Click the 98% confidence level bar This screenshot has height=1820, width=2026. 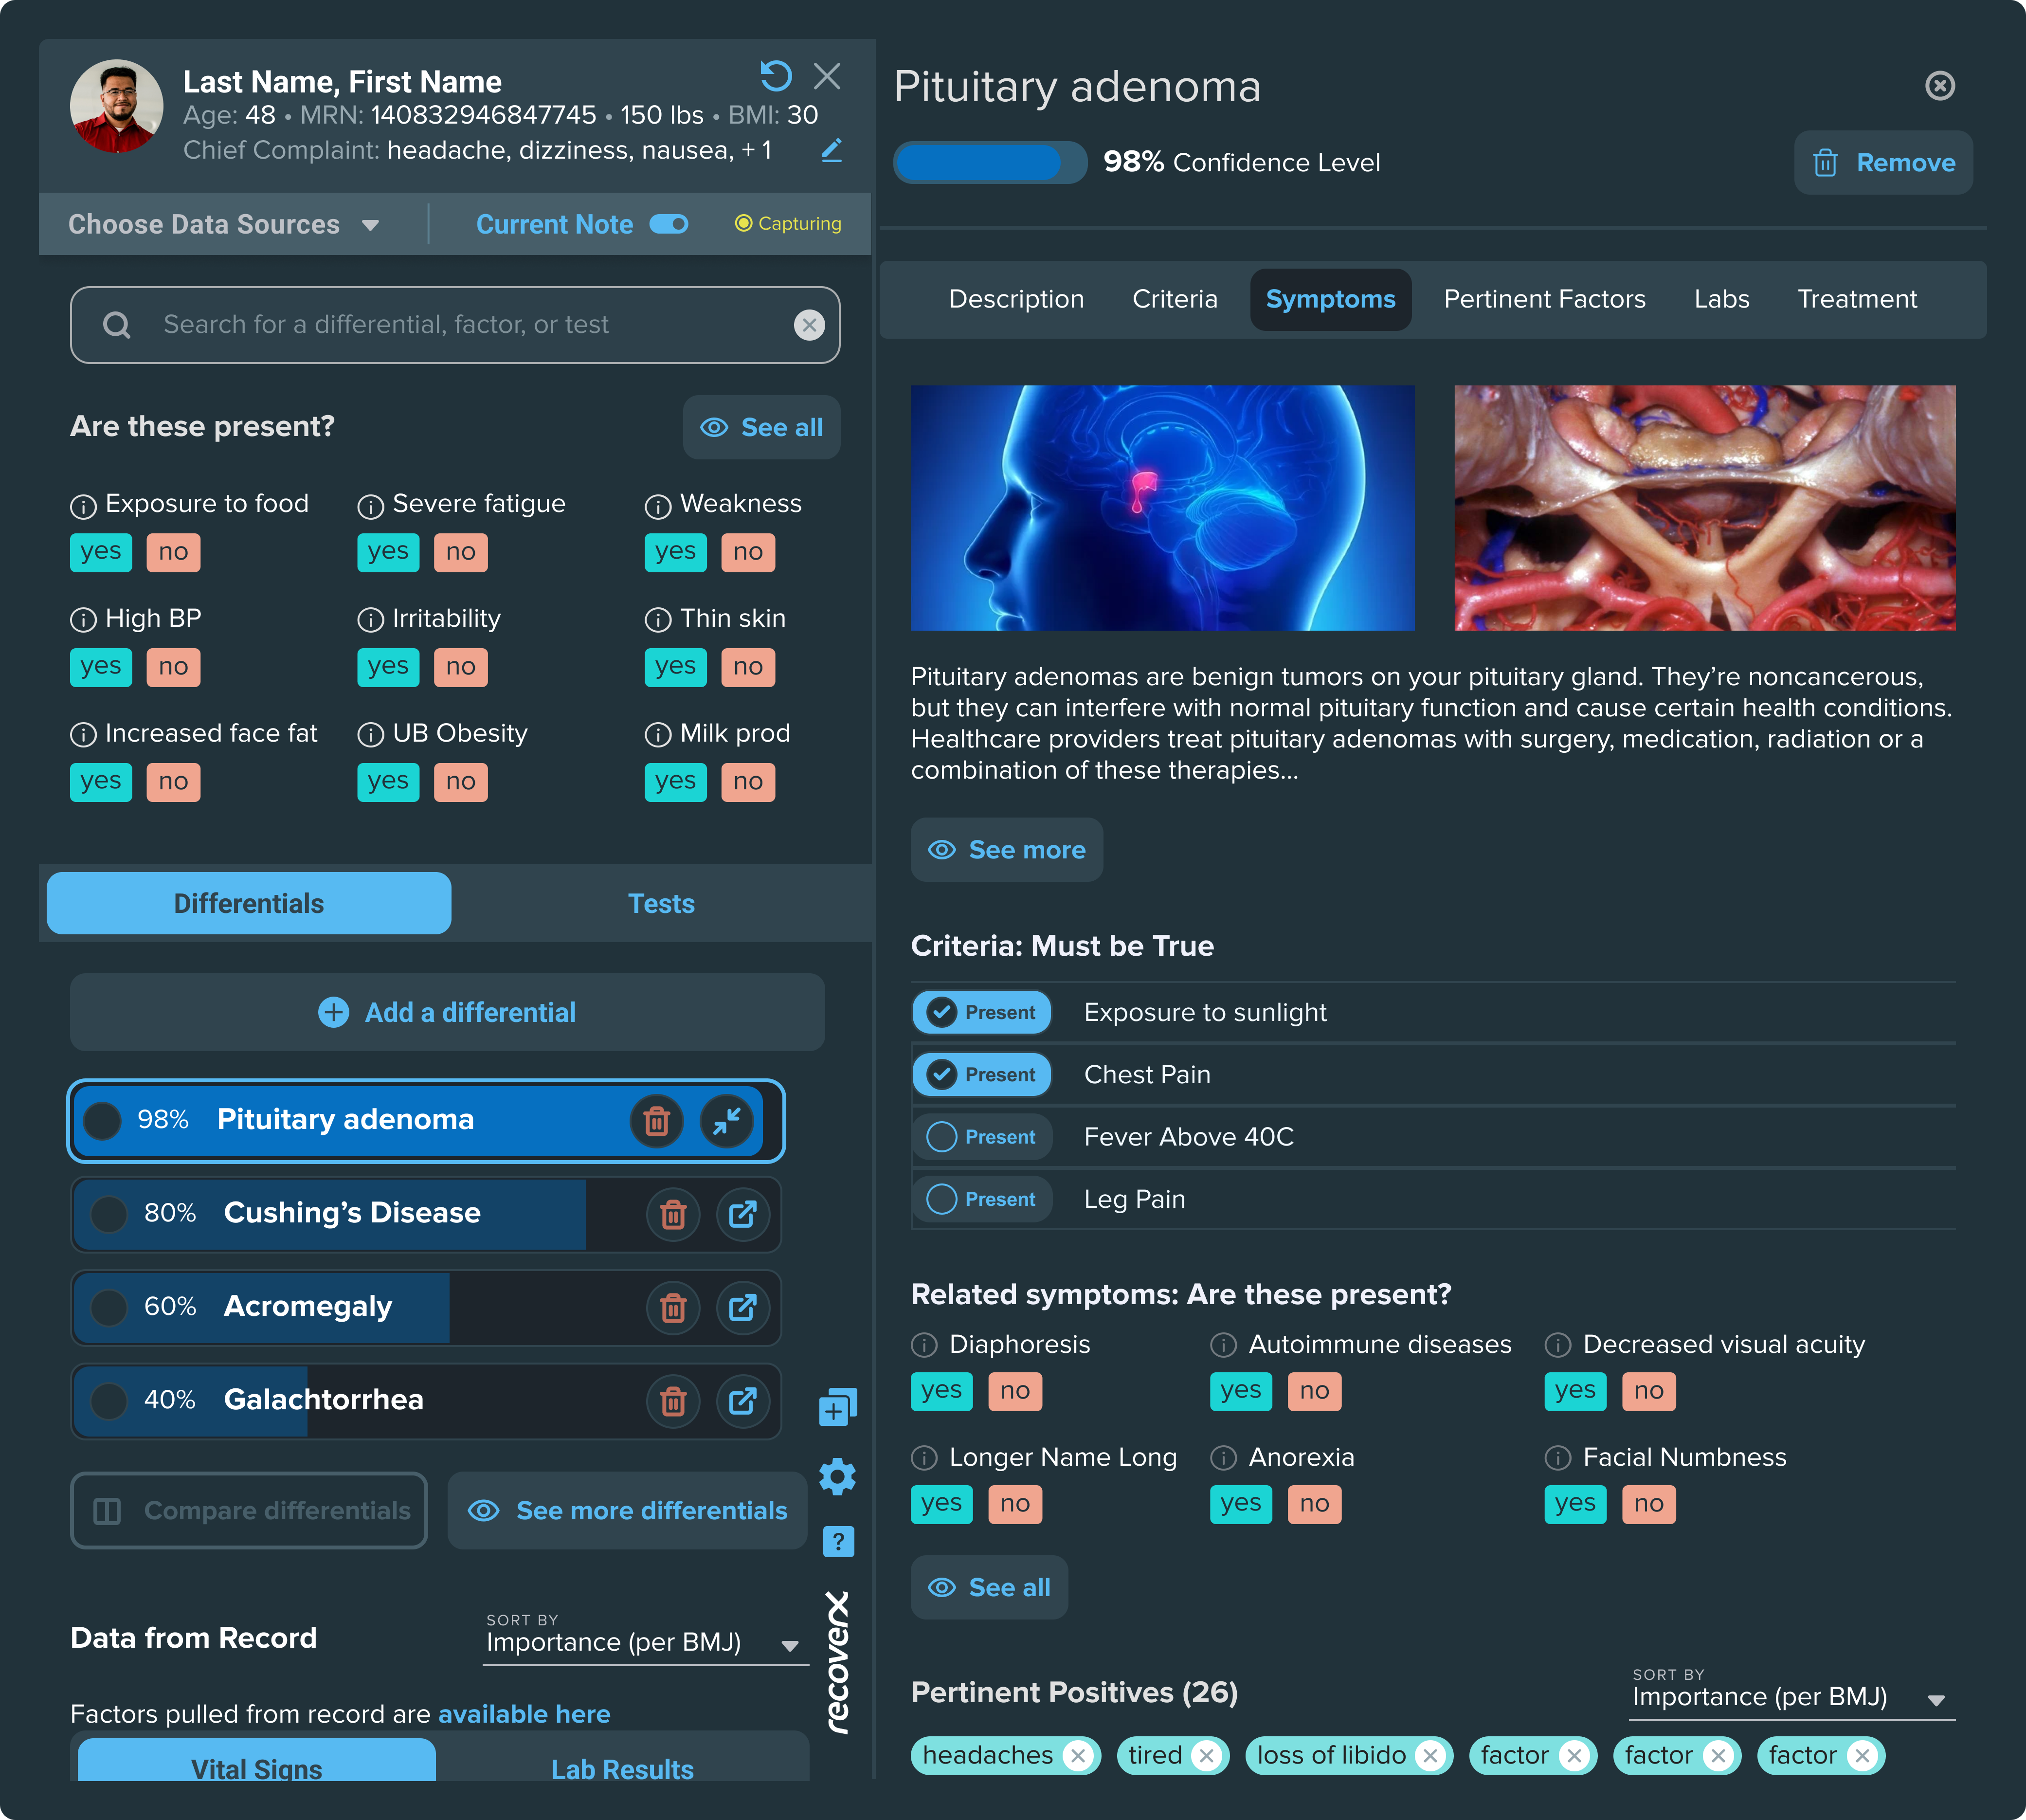989,163
